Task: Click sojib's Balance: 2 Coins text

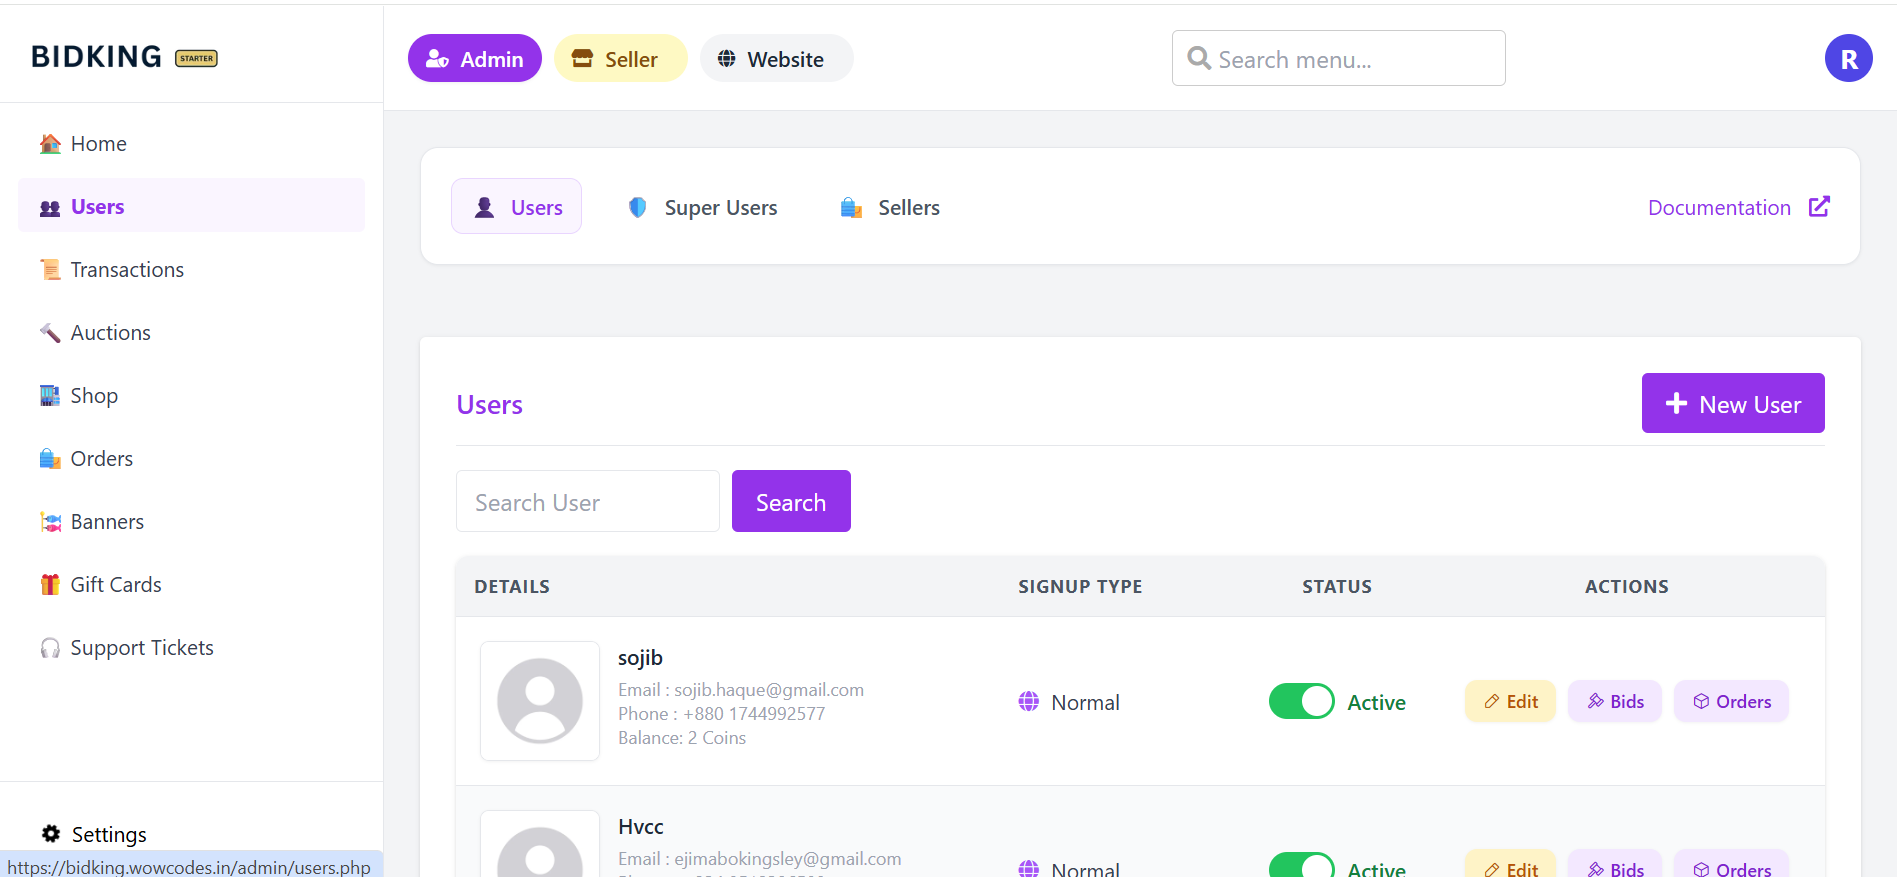Action: tap(682, 738)
